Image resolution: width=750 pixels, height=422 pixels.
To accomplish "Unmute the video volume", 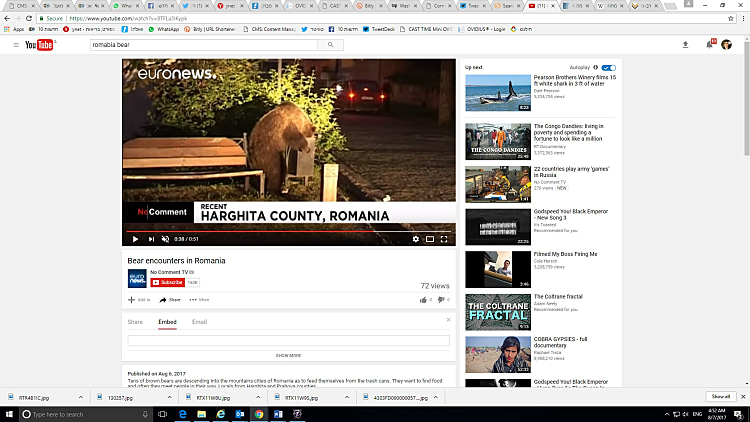I will (165, 239).
